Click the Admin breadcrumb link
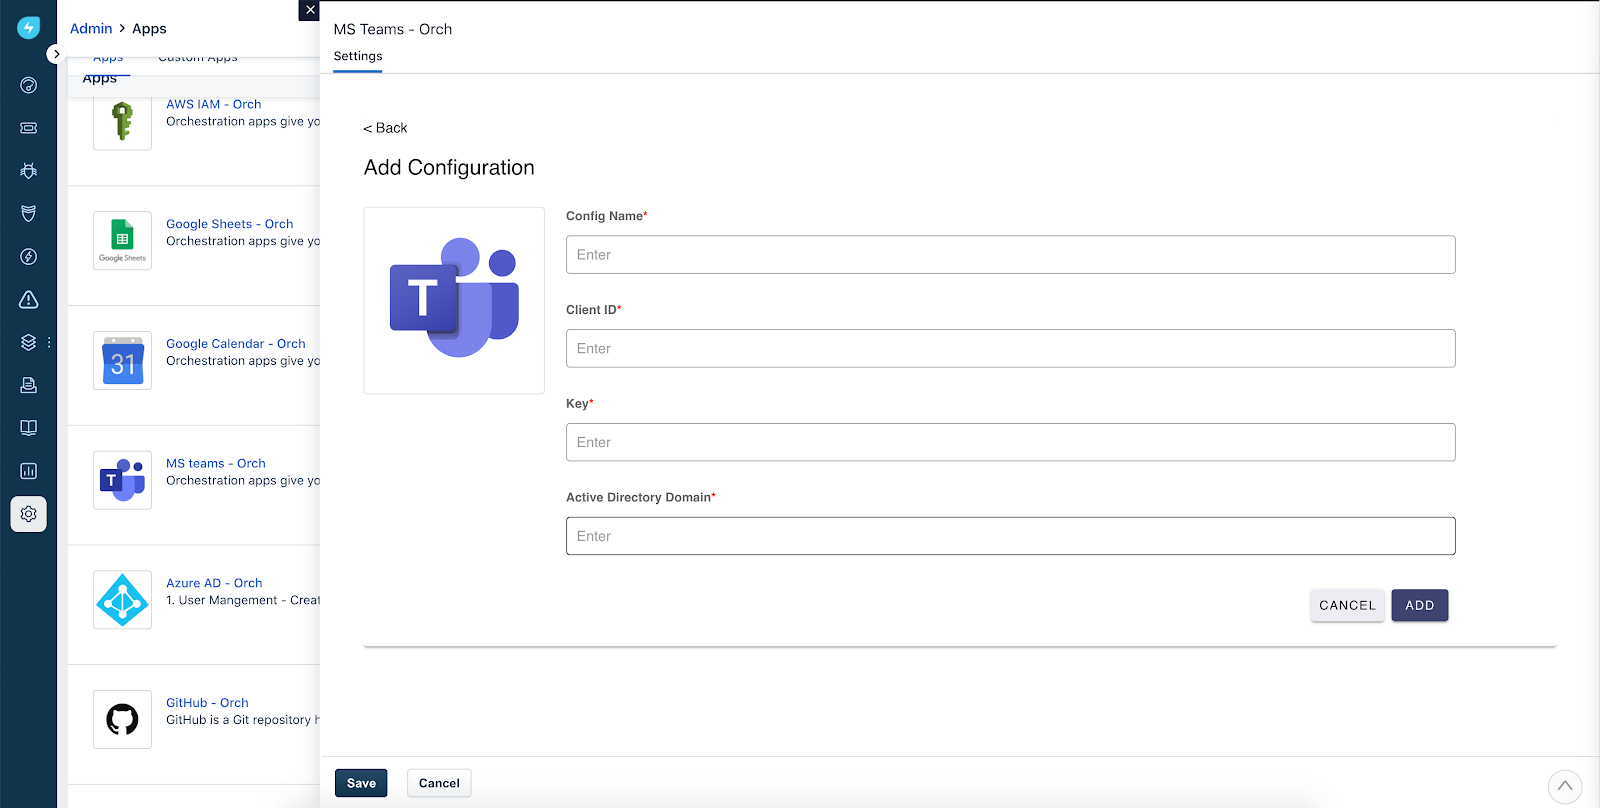Image resolution: width=1600 pixels, height=808 pixels. coord(91,28)
